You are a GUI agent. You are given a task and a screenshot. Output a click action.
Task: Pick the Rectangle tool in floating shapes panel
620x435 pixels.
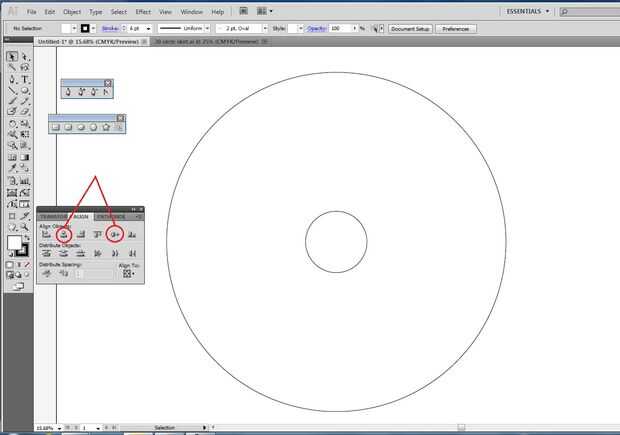pos(56,127)
